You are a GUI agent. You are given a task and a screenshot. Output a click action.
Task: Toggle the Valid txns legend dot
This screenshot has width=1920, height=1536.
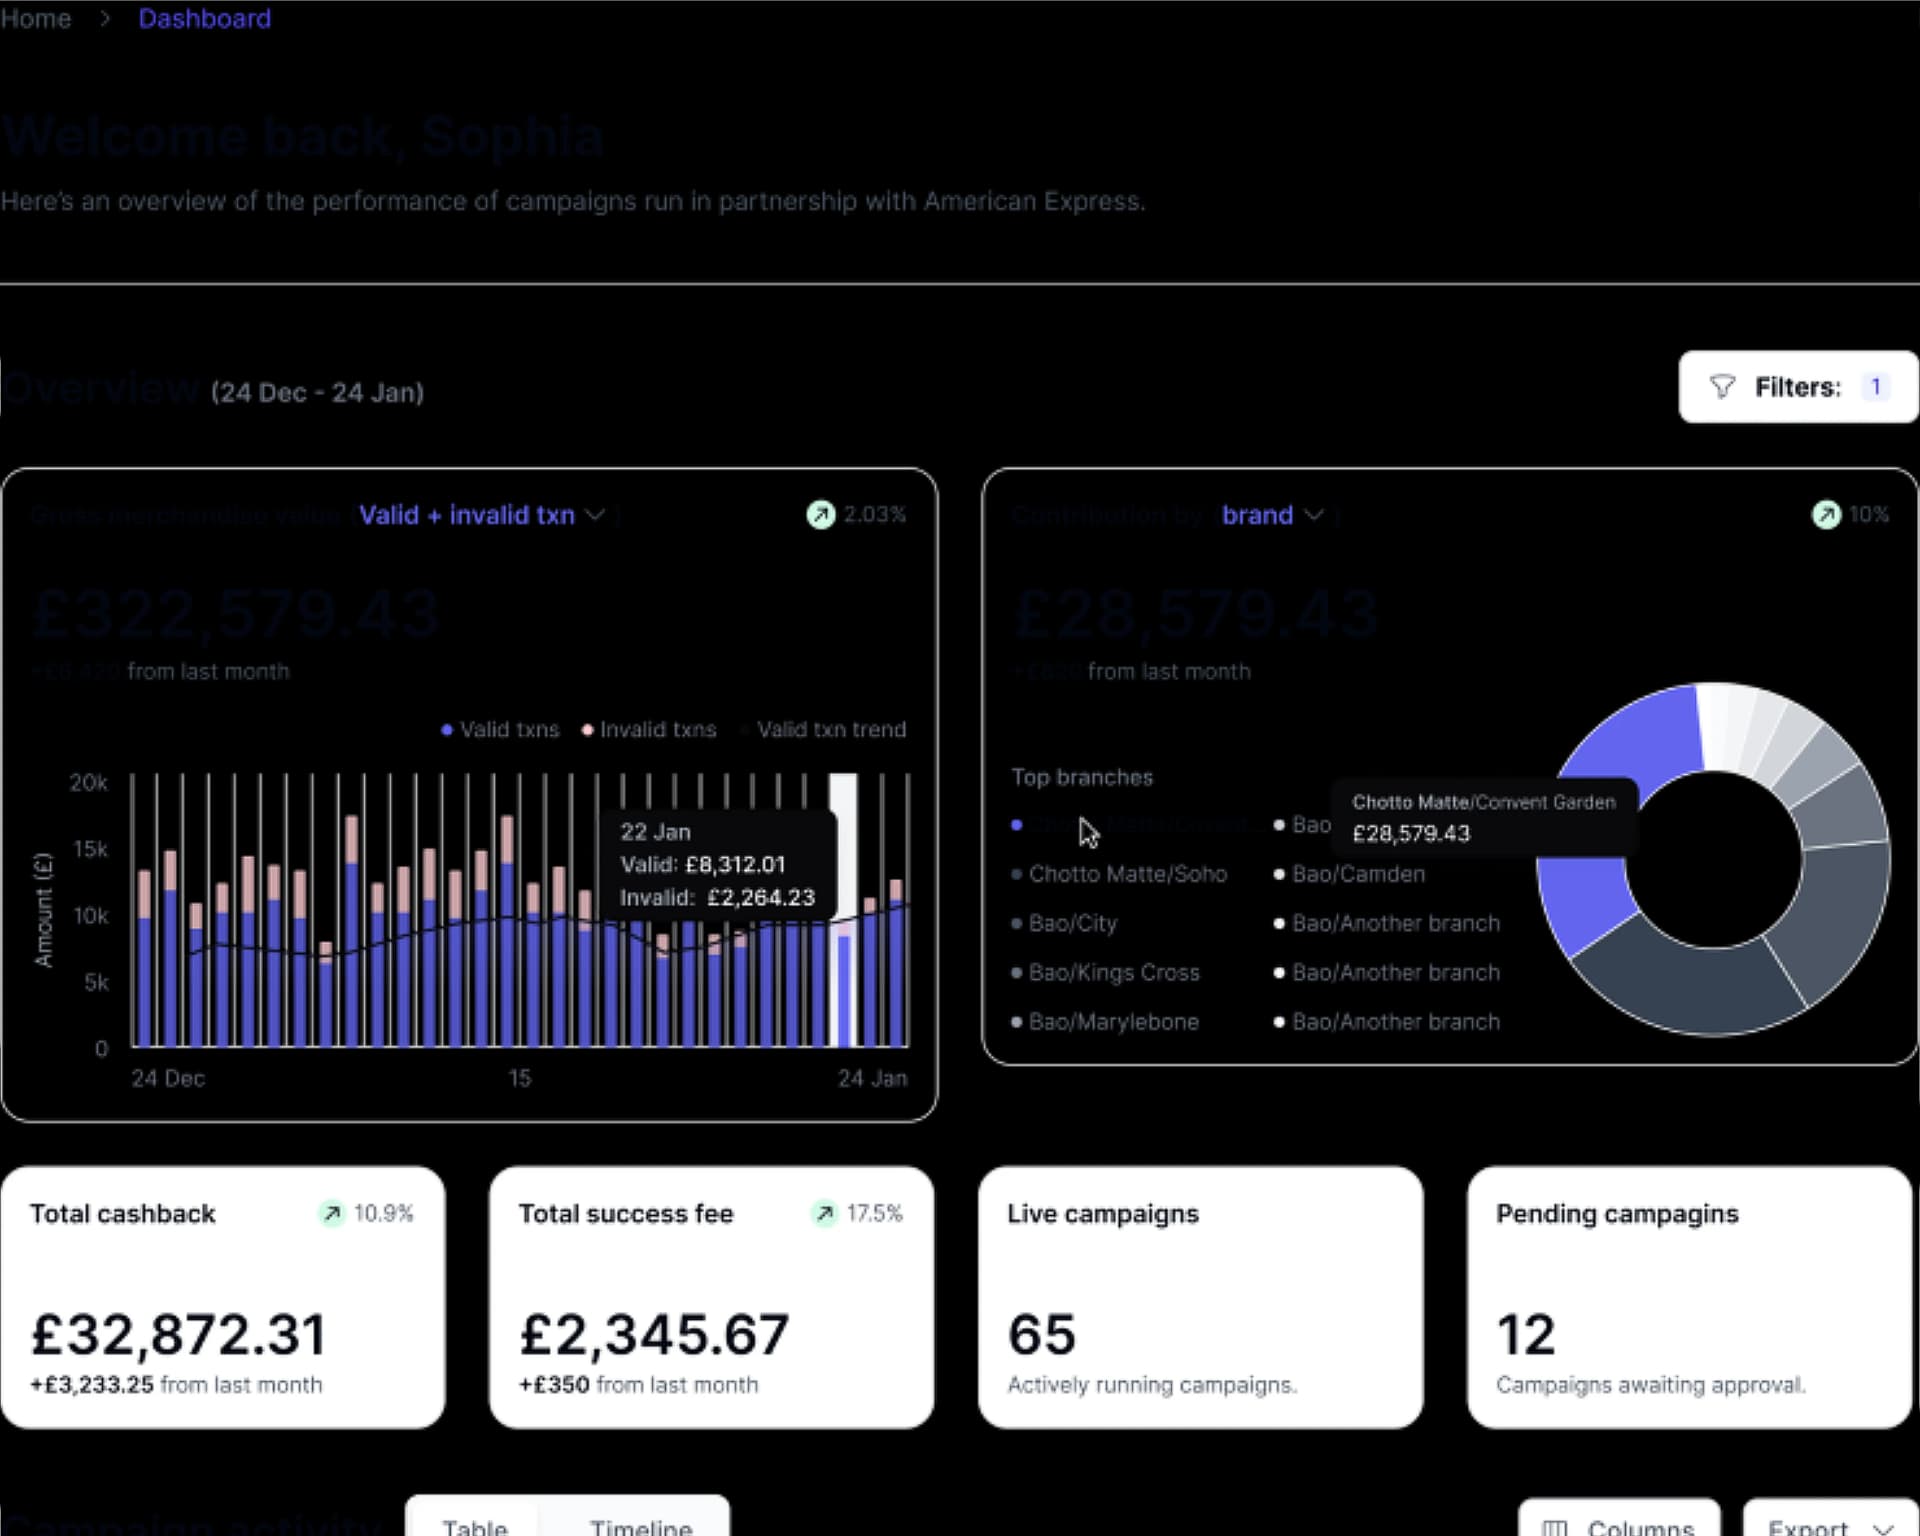click(447, 730)
